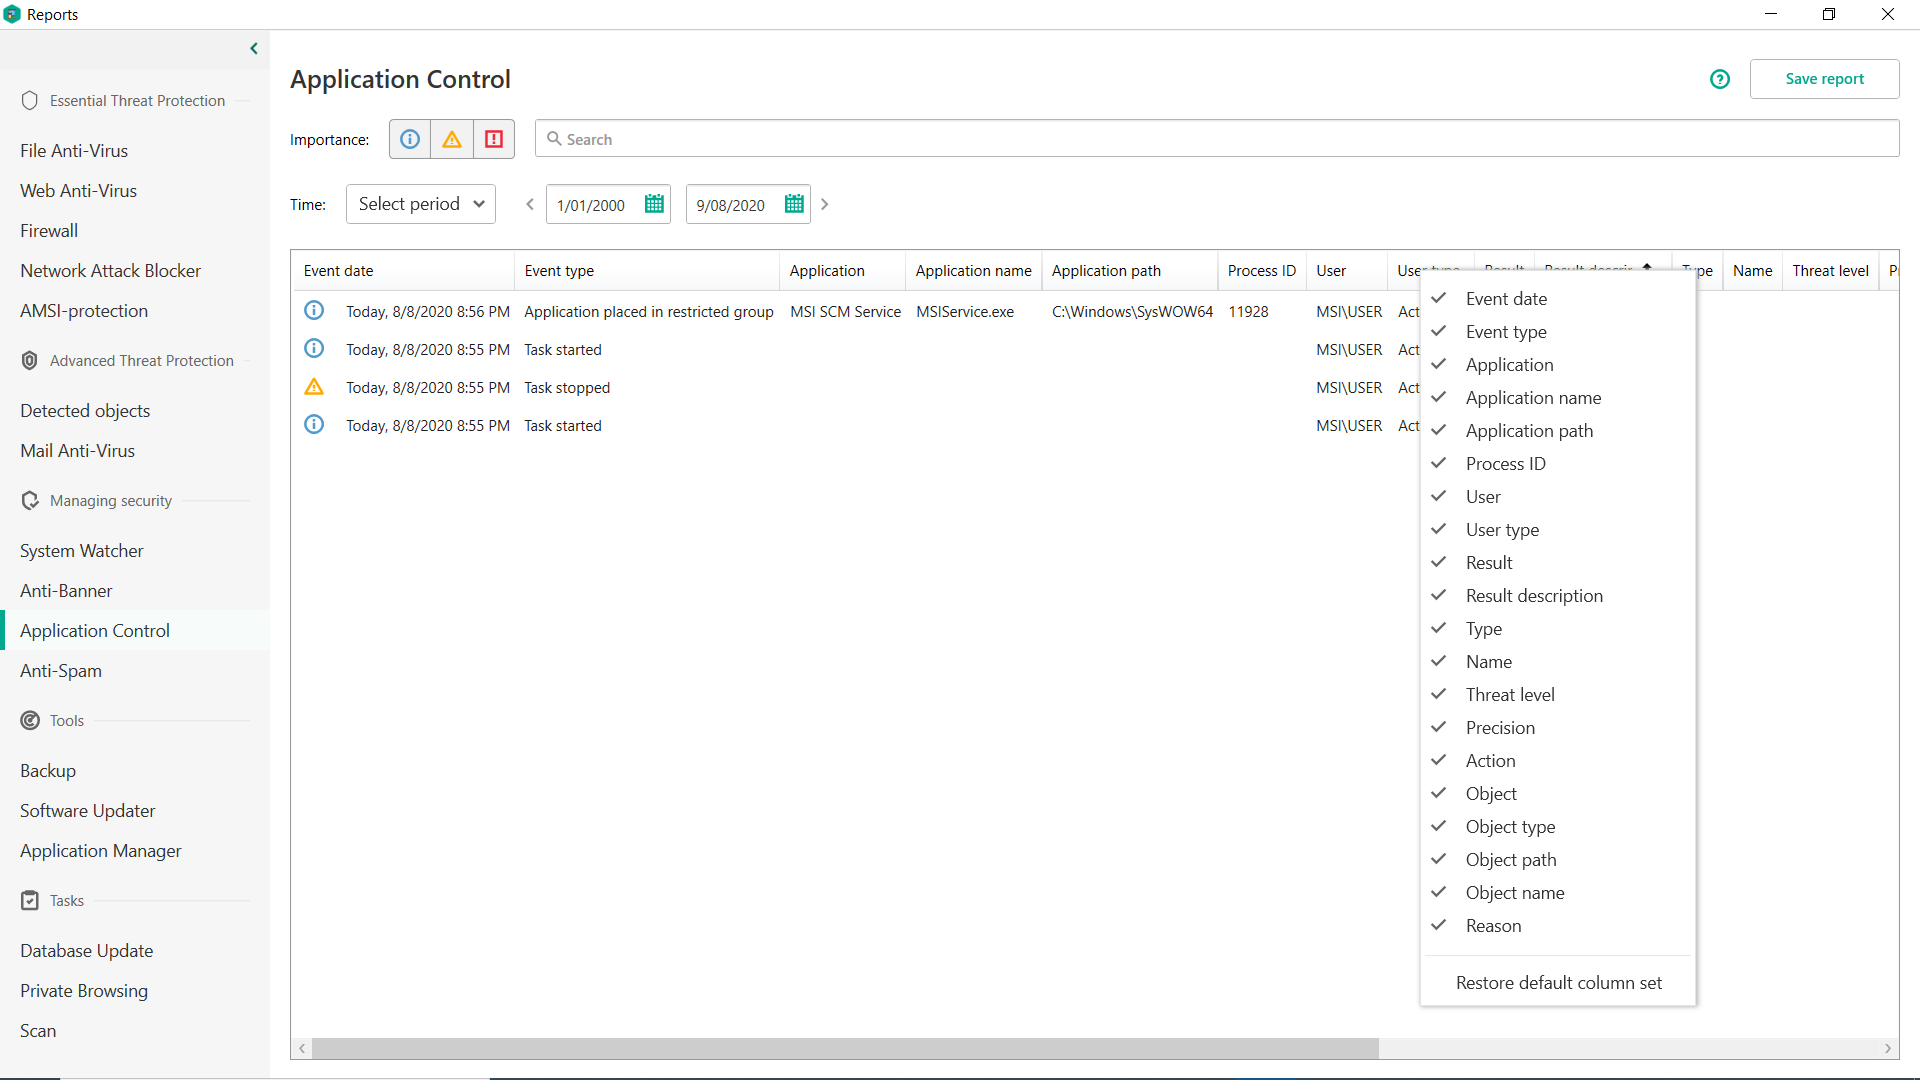Click the horizontal scrollbar right arrow
The image size is (1920, 1080).
point(1888,1048)
